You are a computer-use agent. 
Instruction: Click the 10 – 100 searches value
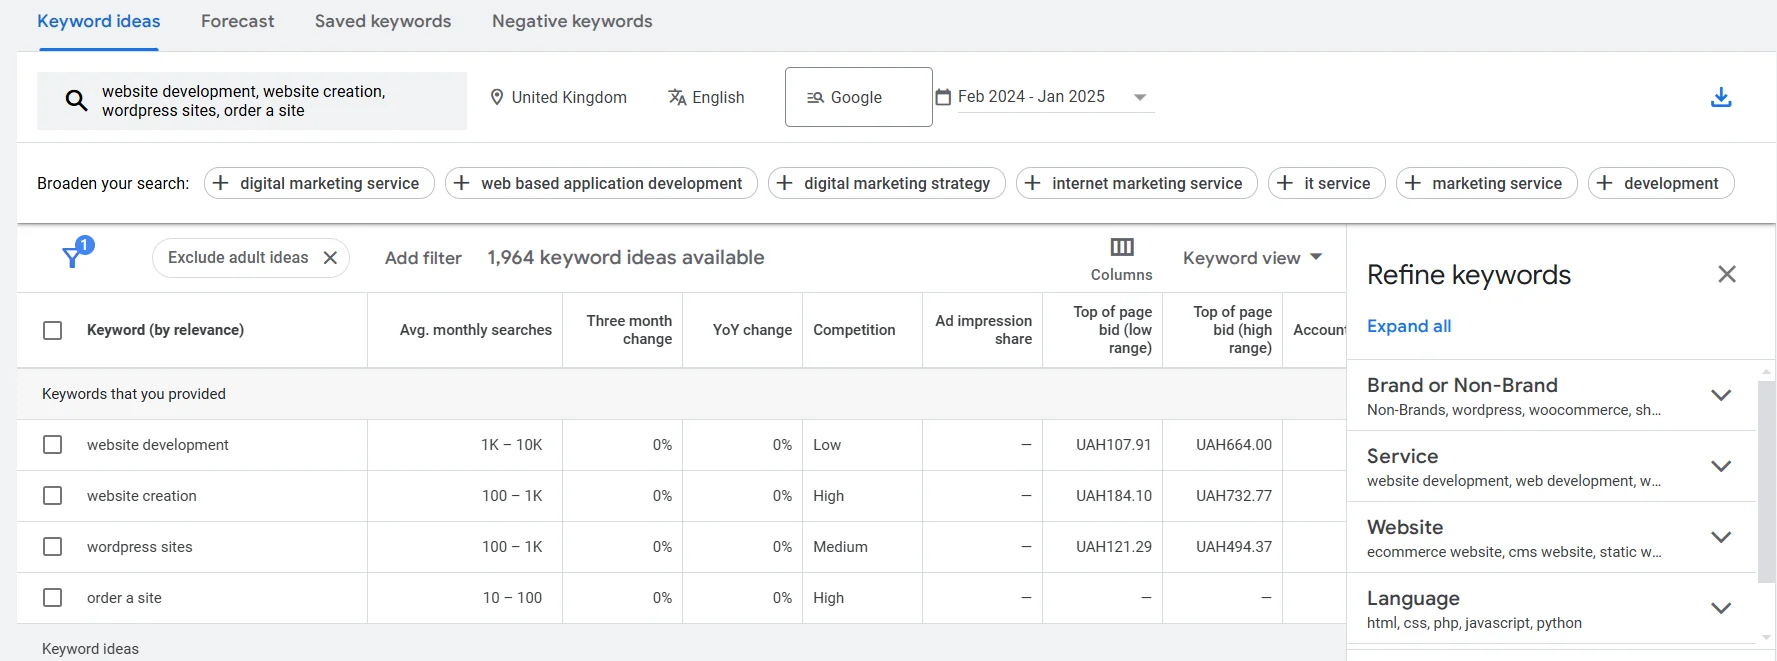(512, 598)
